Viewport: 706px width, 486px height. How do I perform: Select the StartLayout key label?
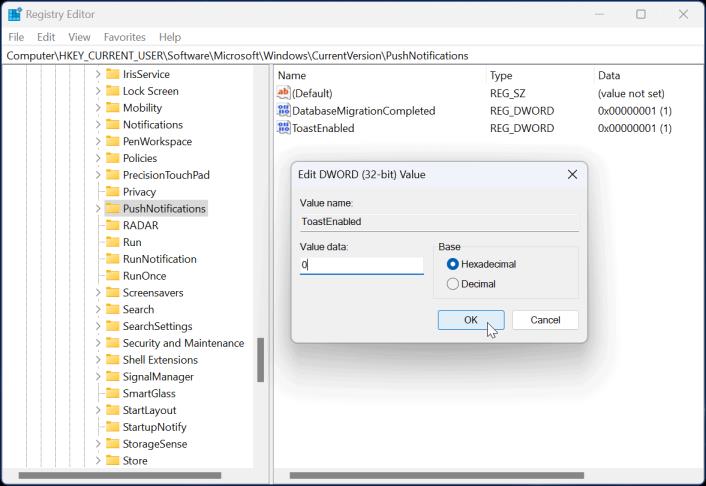pos(149,410)
